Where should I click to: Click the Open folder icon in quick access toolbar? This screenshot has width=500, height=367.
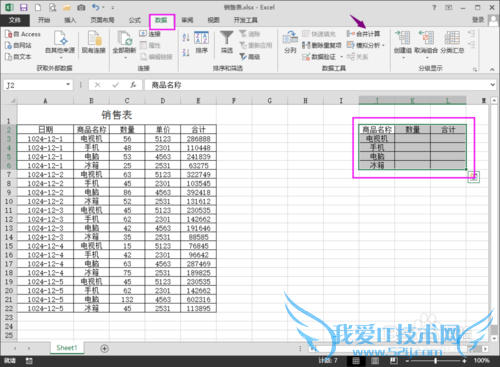point(67,7)
